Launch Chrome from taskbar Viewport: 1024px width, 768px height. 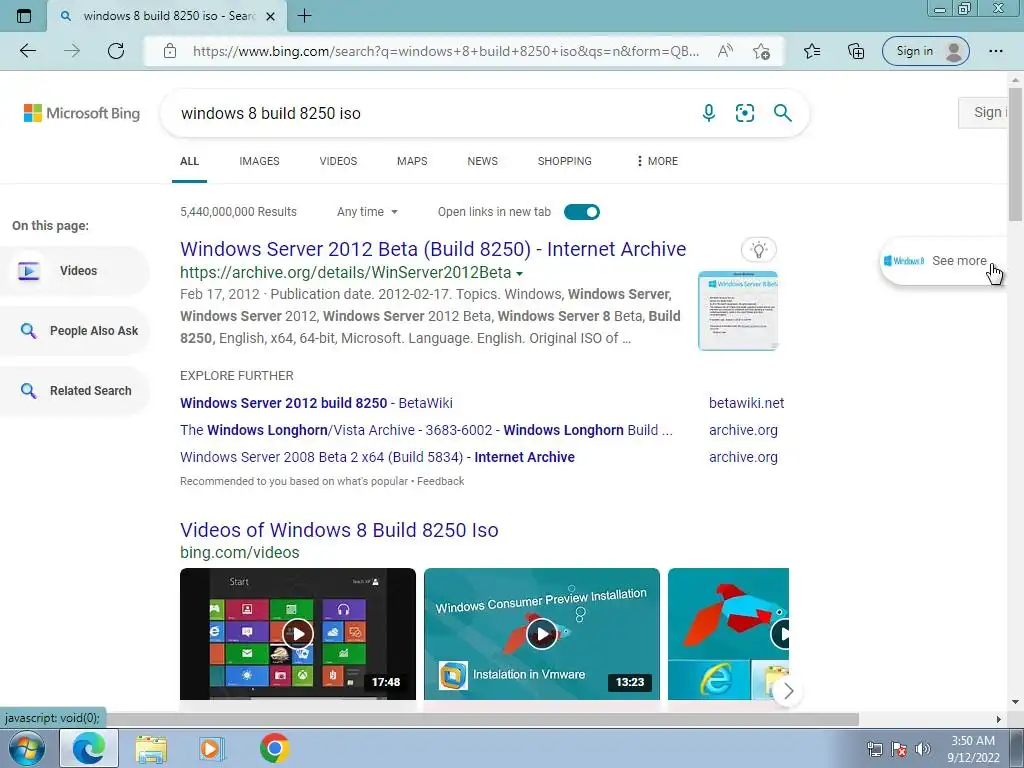pos(274,748)
